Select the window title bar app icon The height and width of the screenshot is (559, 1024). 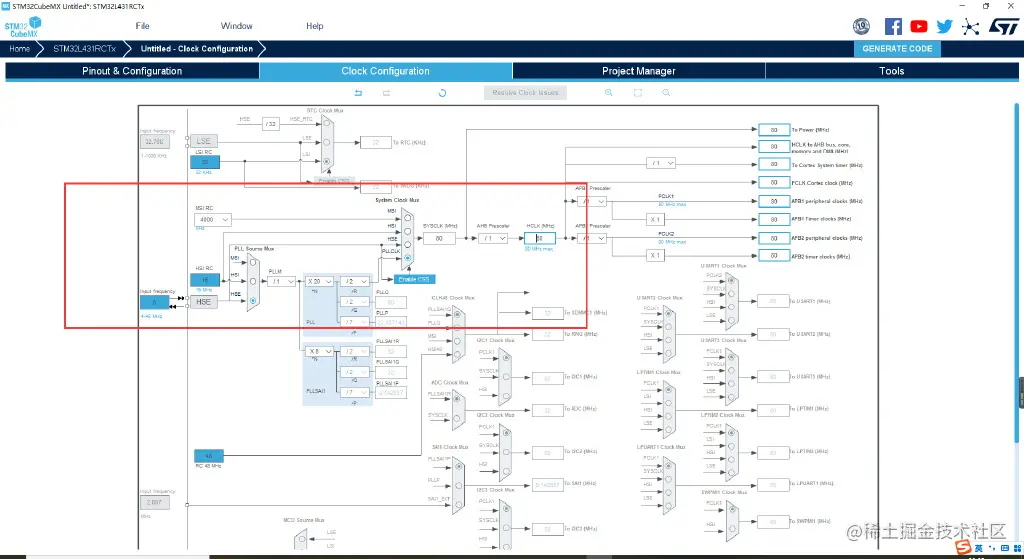pos(5,6)
